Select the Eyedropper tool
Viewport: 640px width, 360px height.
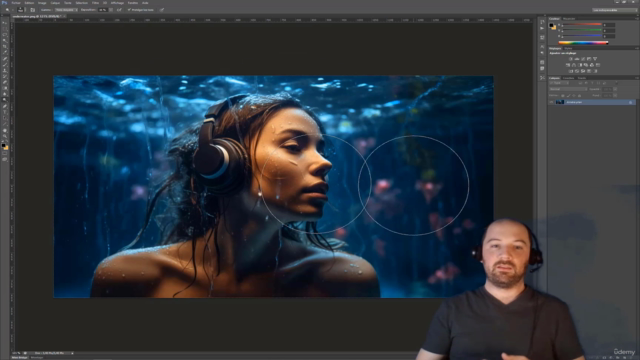(x=5, y=52)
